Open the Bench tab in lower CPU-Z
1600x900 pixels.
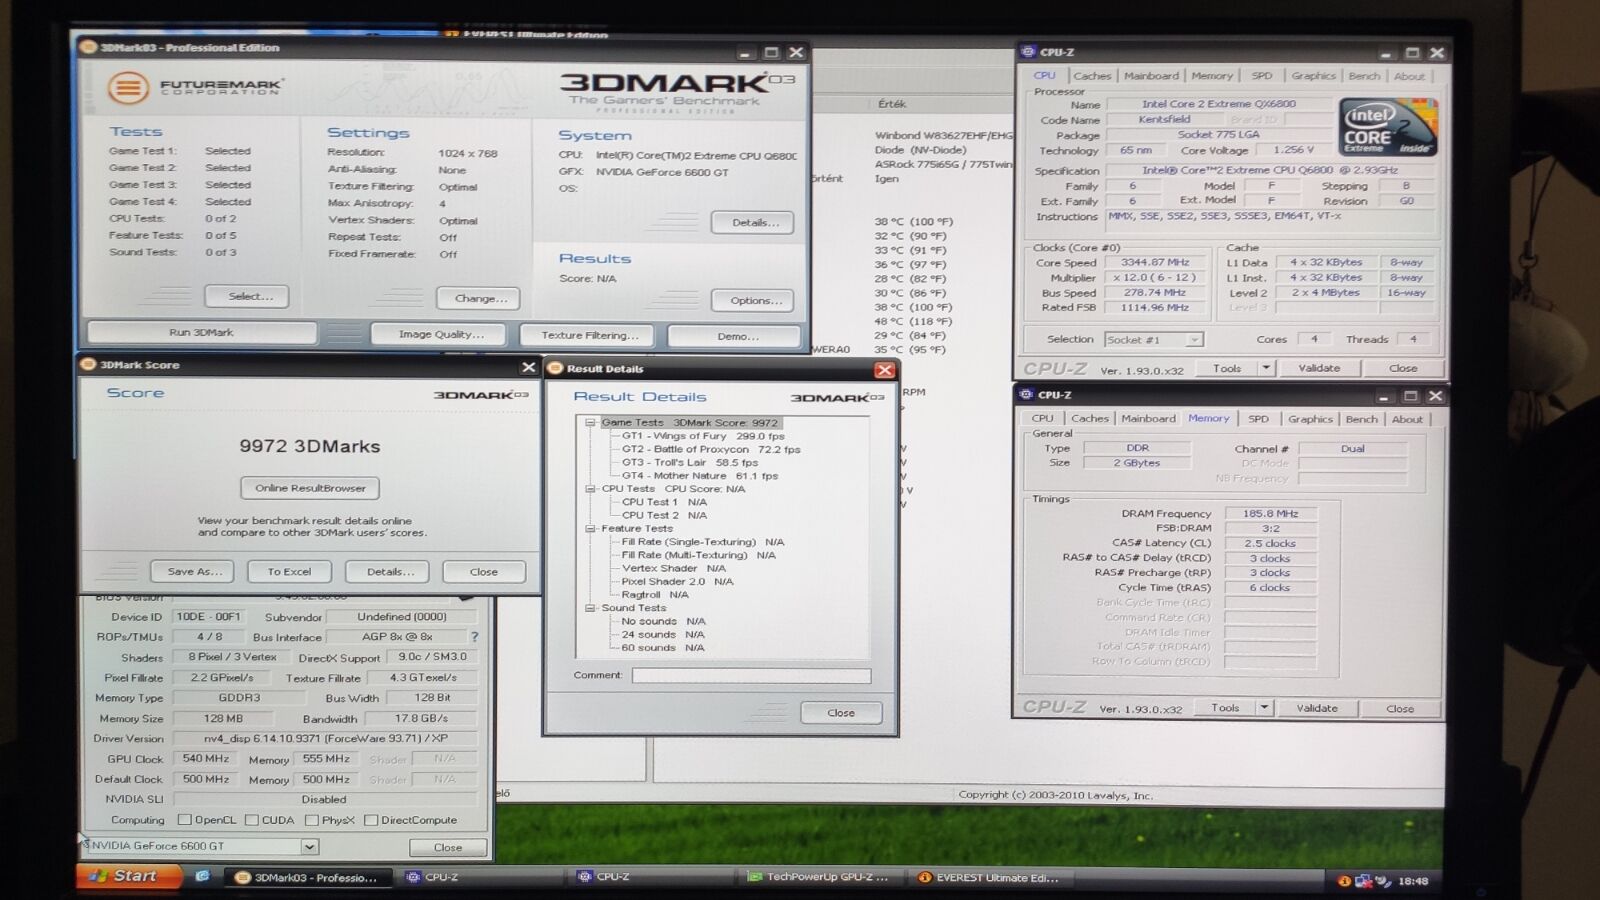(1361, 419)
